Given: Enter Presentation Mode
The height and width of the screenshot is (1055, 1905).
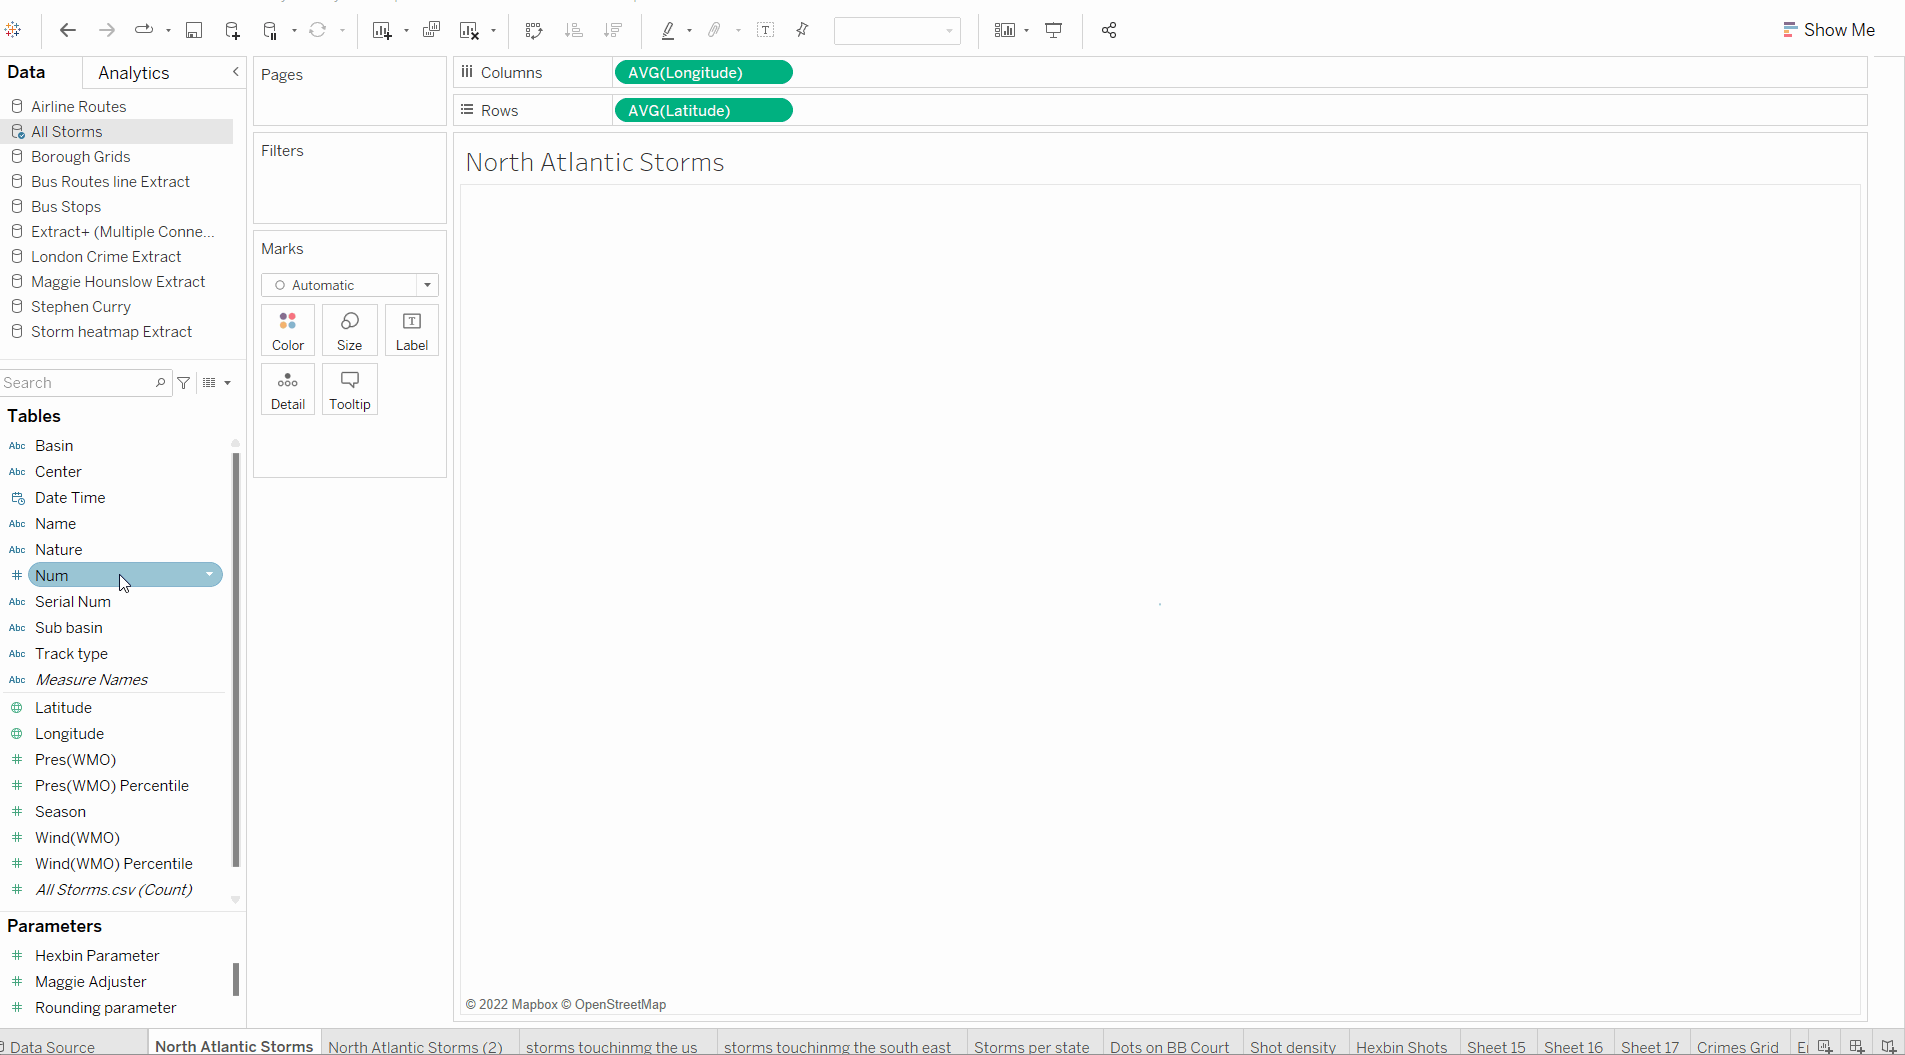Looking at the screenshot, I should click(1054, 30).
